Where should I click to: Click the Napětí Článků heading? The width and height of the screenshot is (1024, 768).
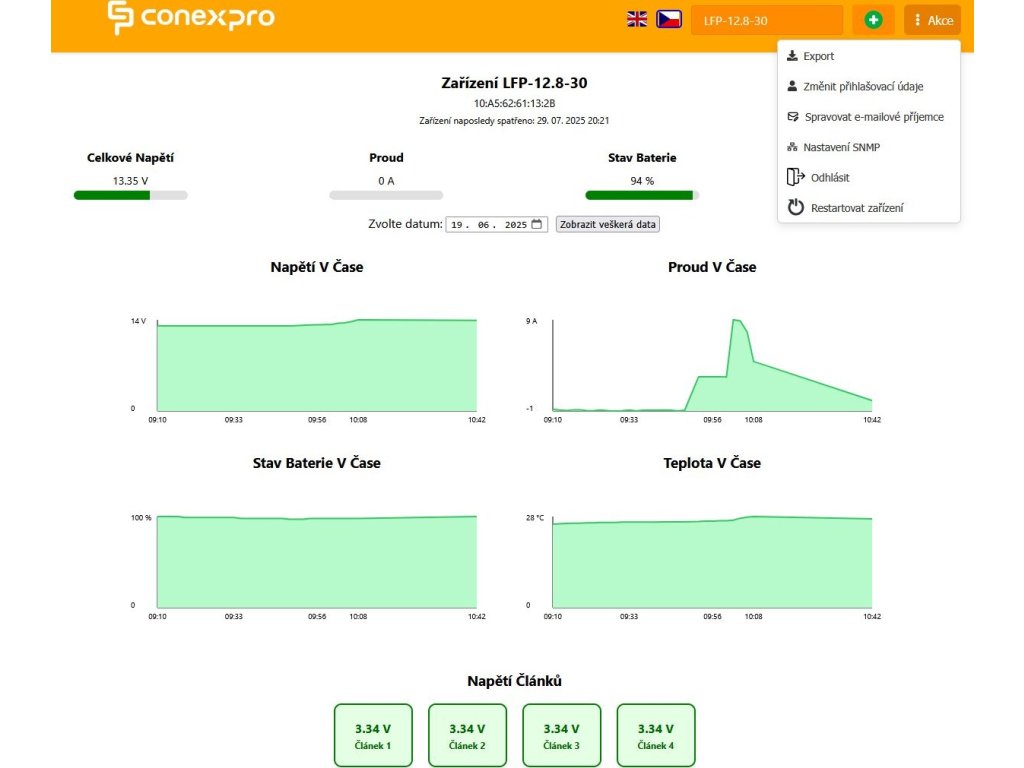514,681
